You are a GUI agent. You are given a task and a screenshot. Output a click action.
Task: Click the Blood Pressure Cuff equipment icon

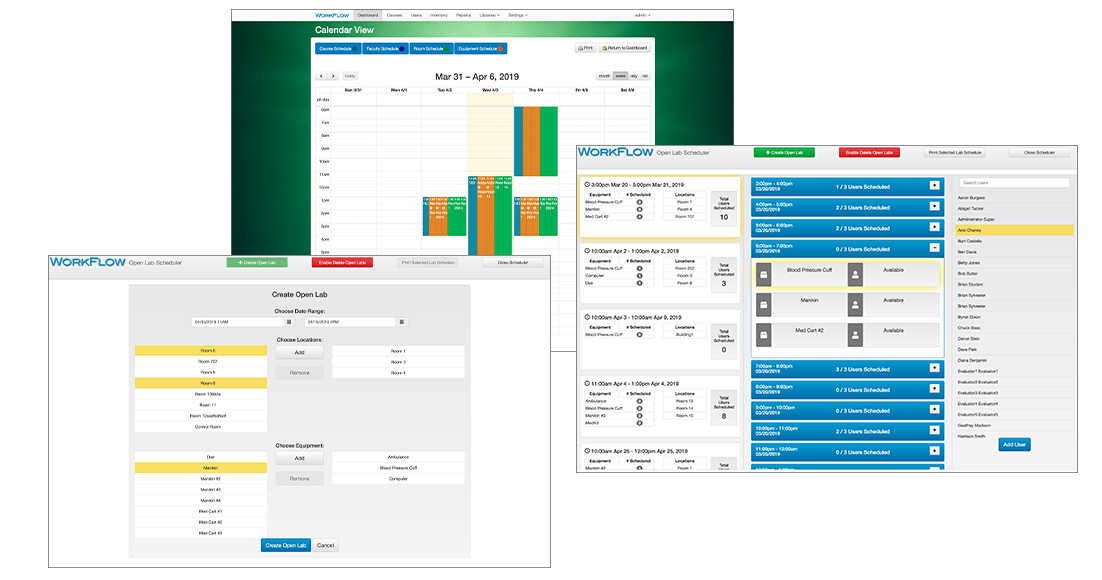coord(763,275)
